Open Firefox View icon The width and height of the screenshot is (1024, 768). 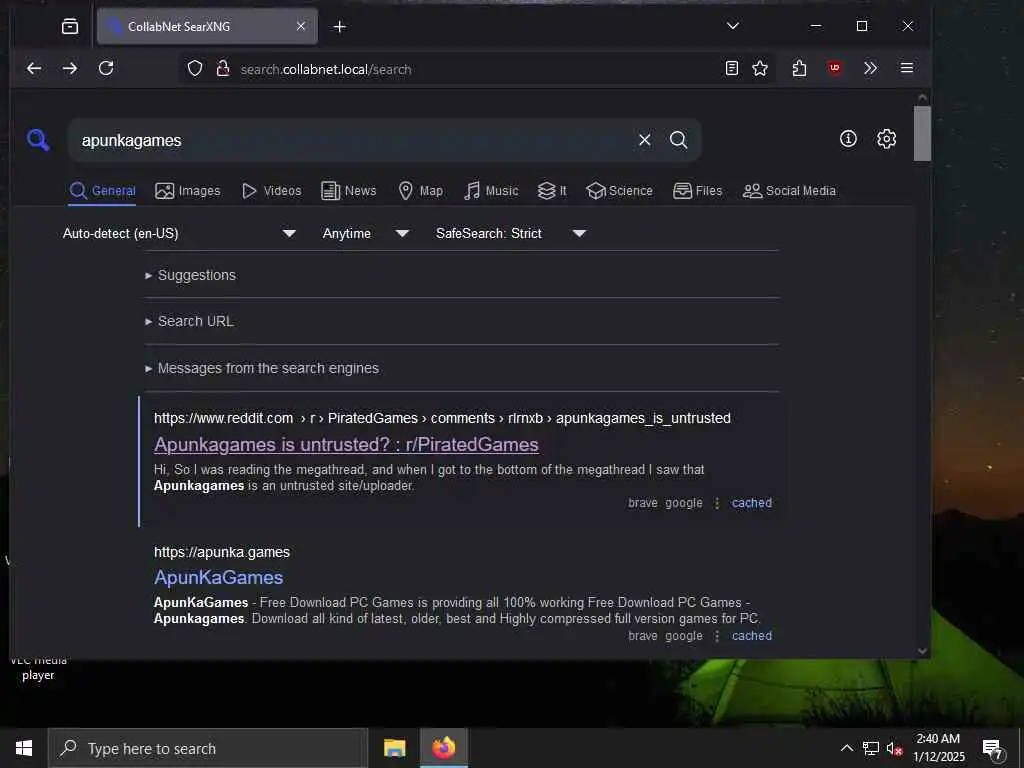(x=70, y=26)
